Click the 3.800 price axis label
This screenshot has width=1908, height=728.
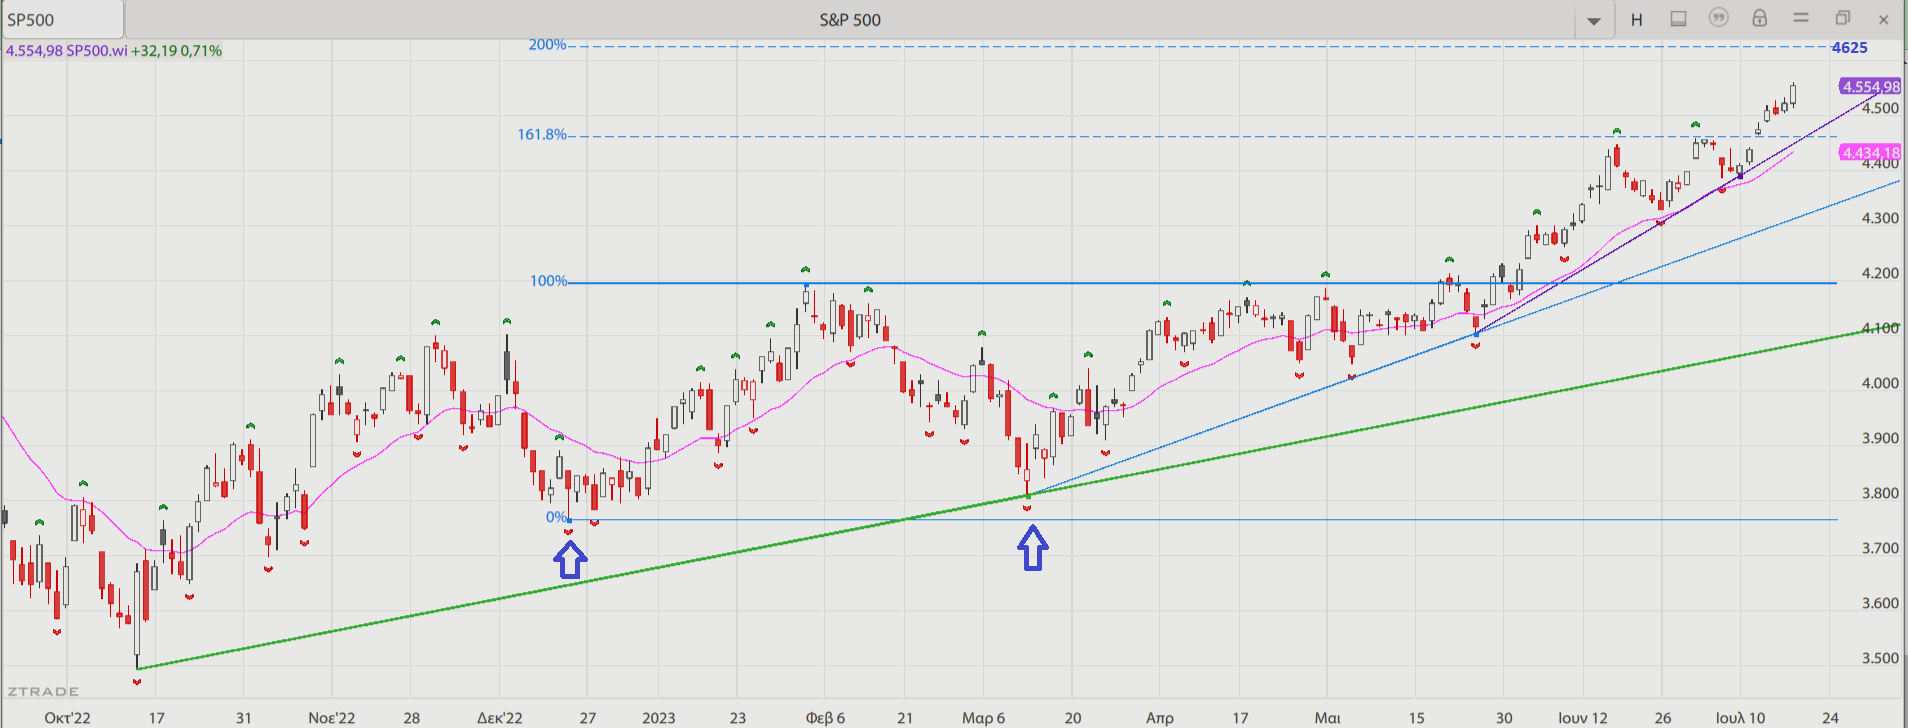1880,493
